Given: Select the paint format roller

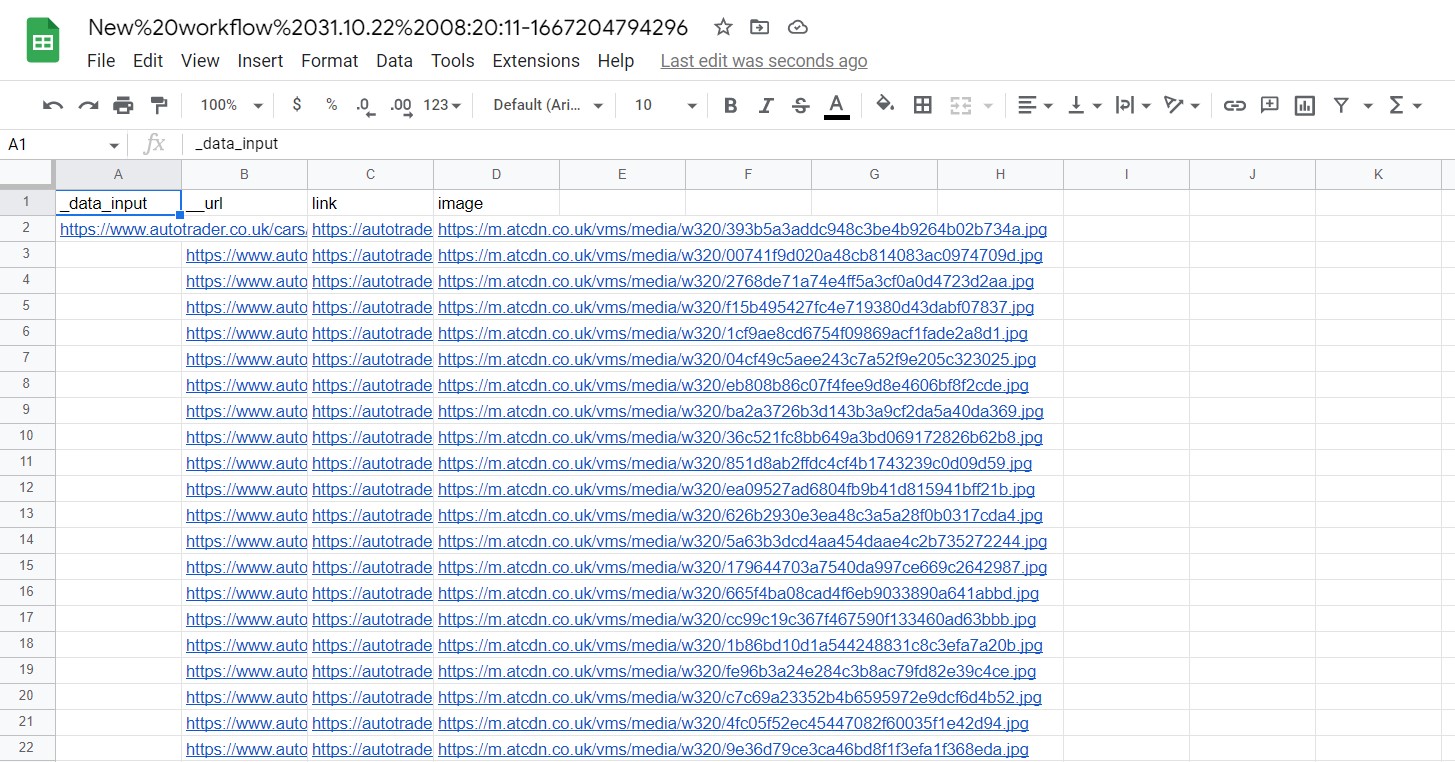Looking at the screenshot, I should (x=158, y=105).
